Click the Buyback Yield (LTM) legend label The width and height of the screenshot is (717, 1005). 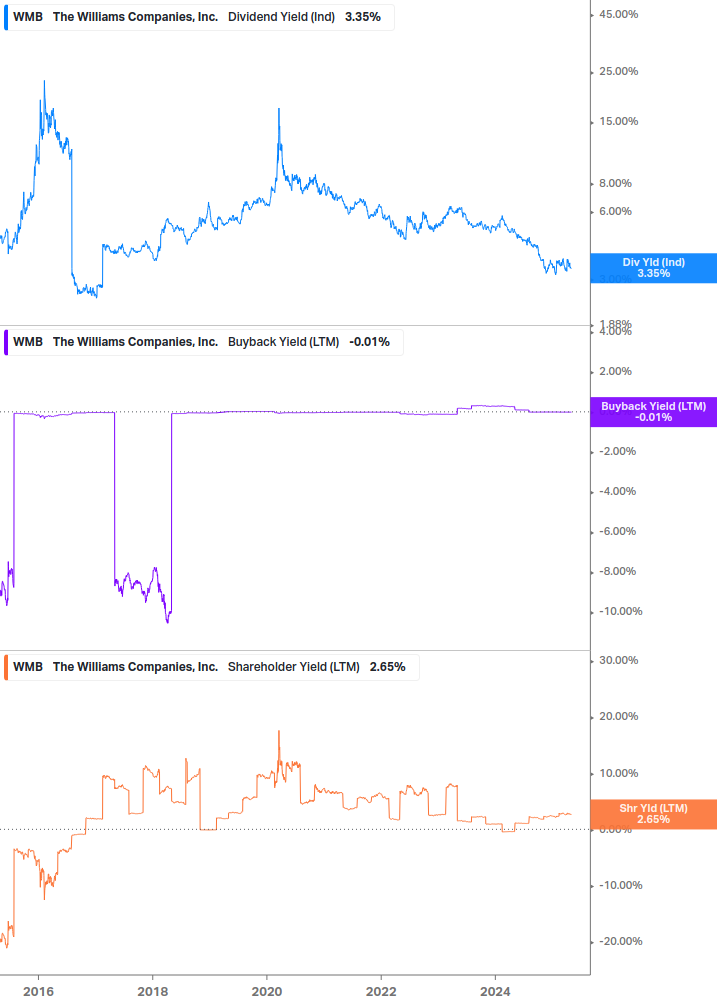coord(283,342)
